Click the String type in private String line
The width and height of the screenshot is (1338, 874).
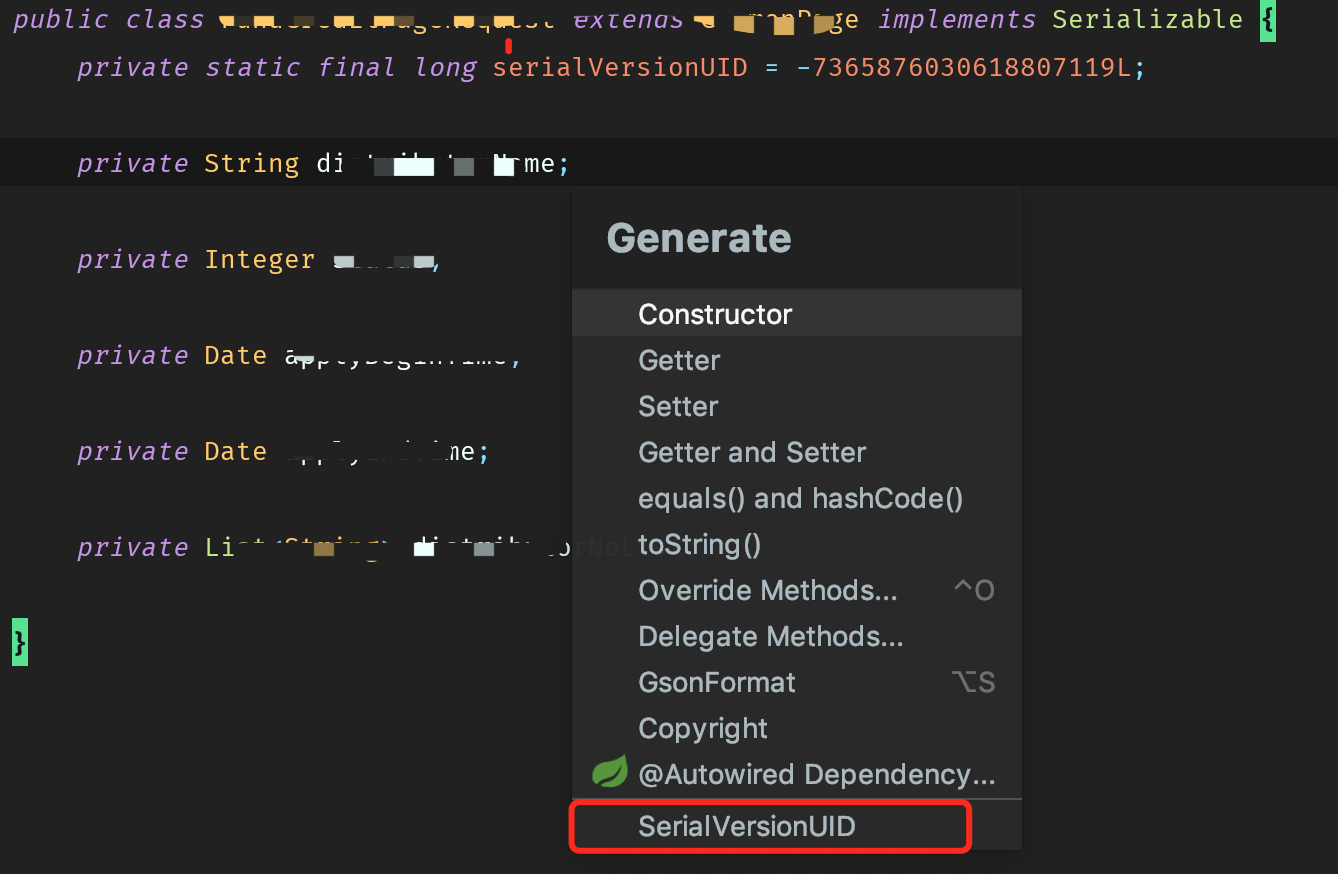(x=252, y=163)
